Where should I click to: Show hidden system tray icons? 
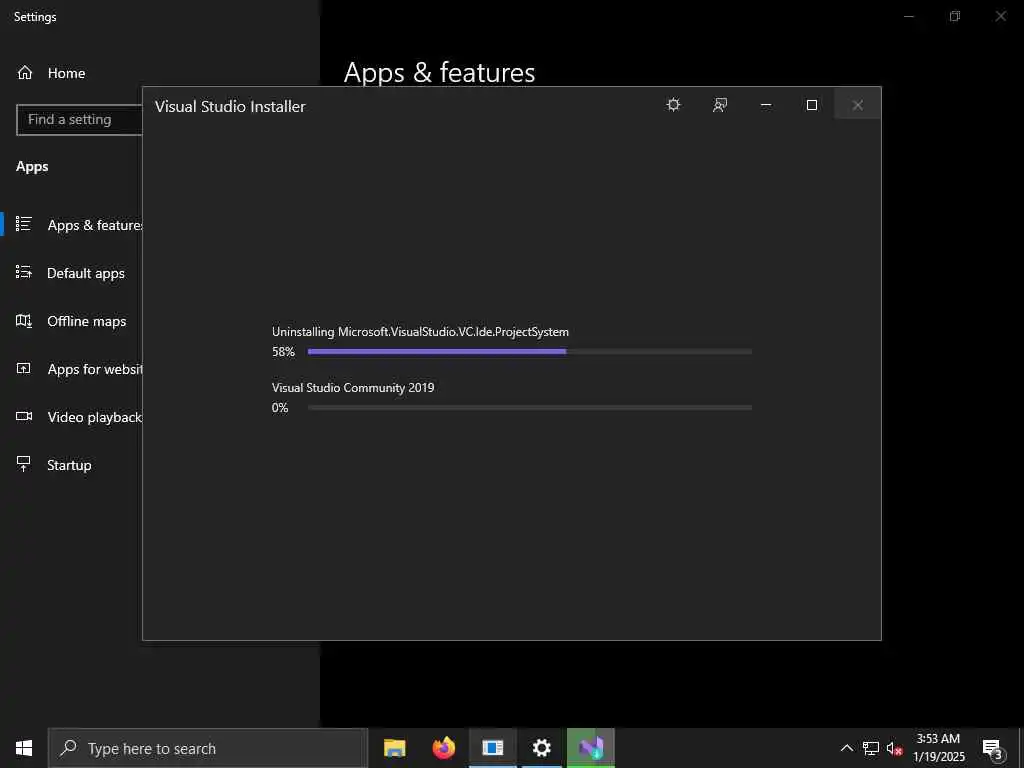(846, 748)
